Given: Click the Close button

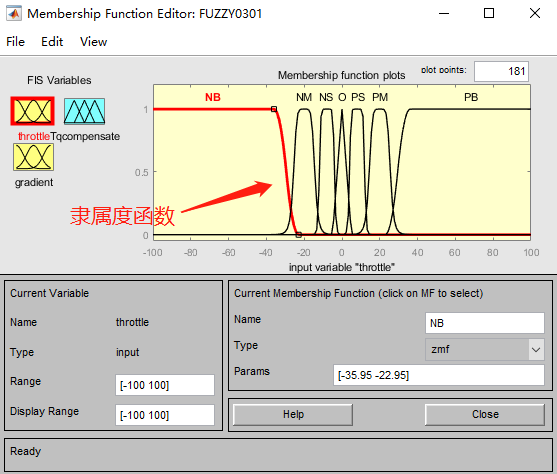Looking at the screenshot, I should click(x=485, y=414).
